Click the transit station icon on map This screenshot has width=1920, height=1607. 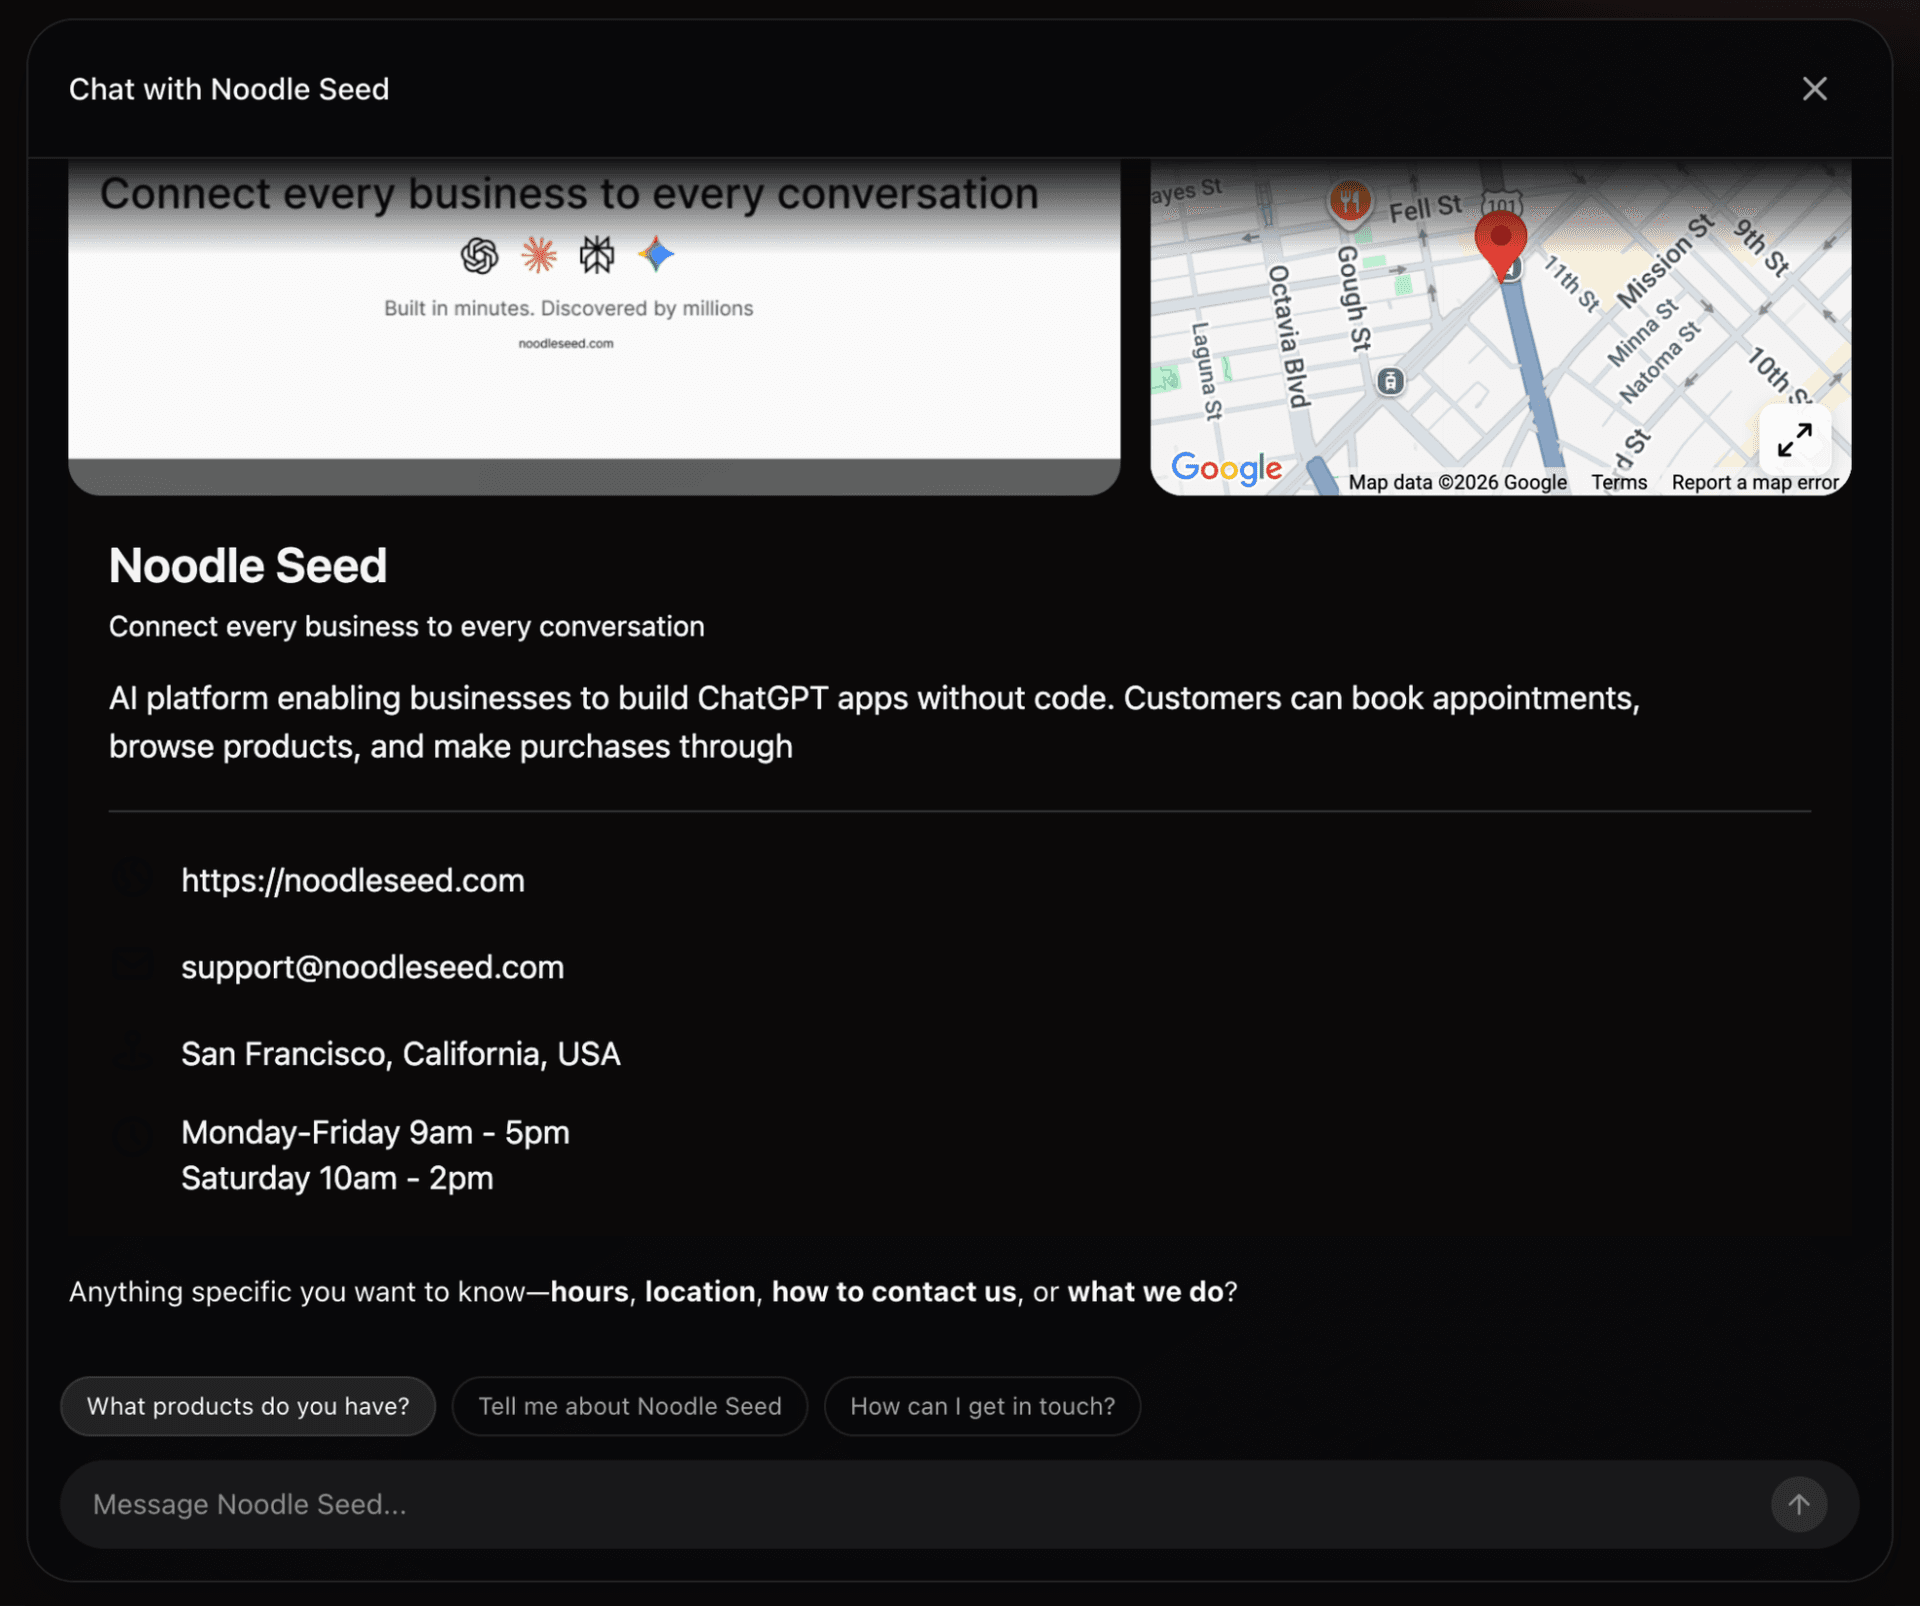(x=1390, y=381)
